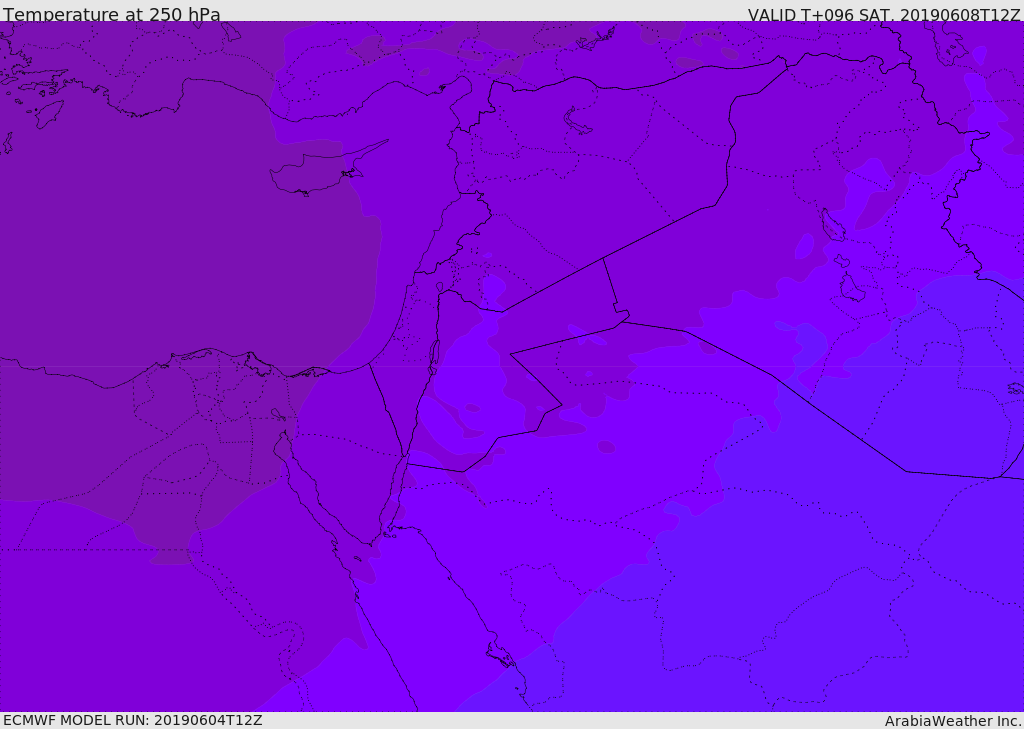Image resolution: width=1024 pixels, height=729 pixels.
Task: Click the 'ECMWF MODEL RUN: 20190604T12Z' footer text
Action: [133, 720]
